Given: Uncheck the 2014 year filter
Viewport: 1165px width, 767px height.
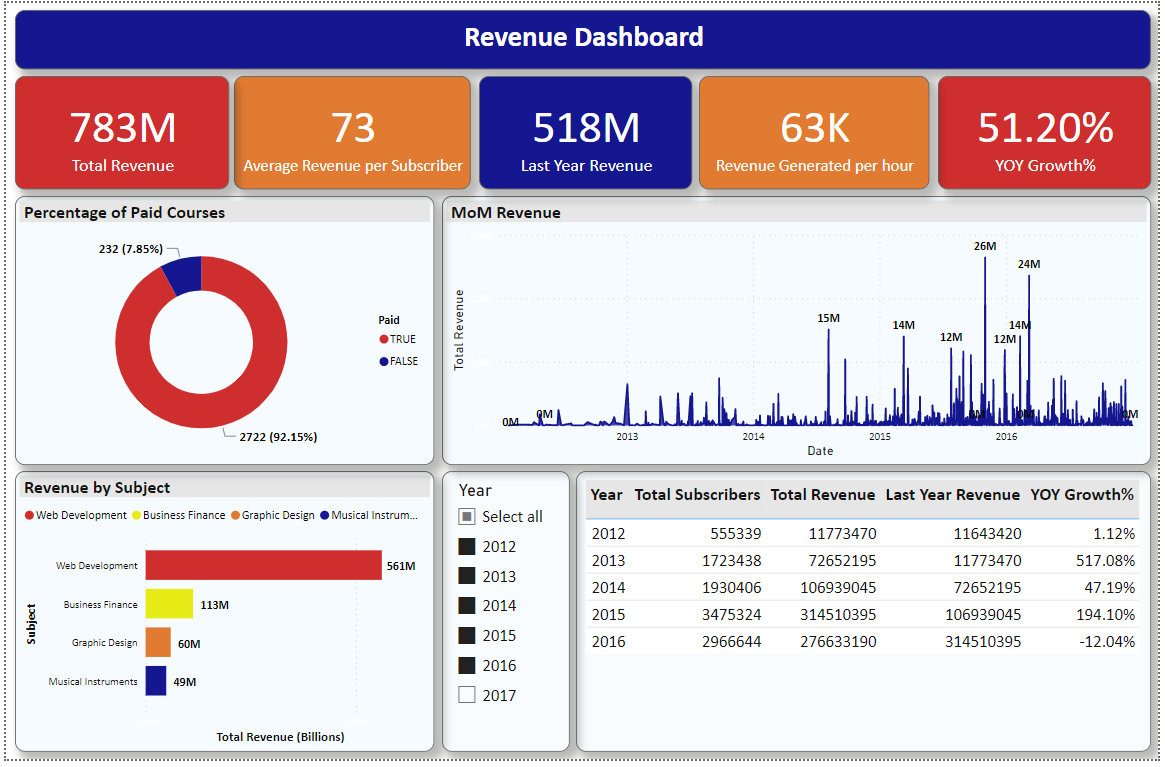Looking at the screenshot, I should point(467,606).
